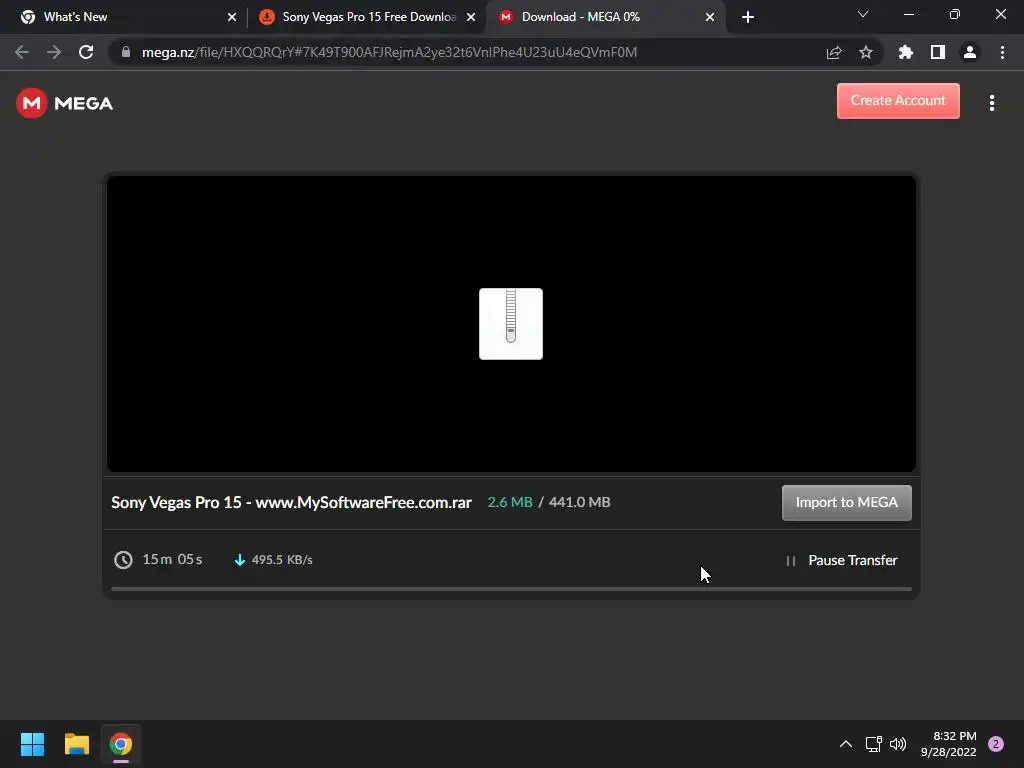Go back to the previous page
The height and width of the screenshot is (768, 1024).
point(22,52)
